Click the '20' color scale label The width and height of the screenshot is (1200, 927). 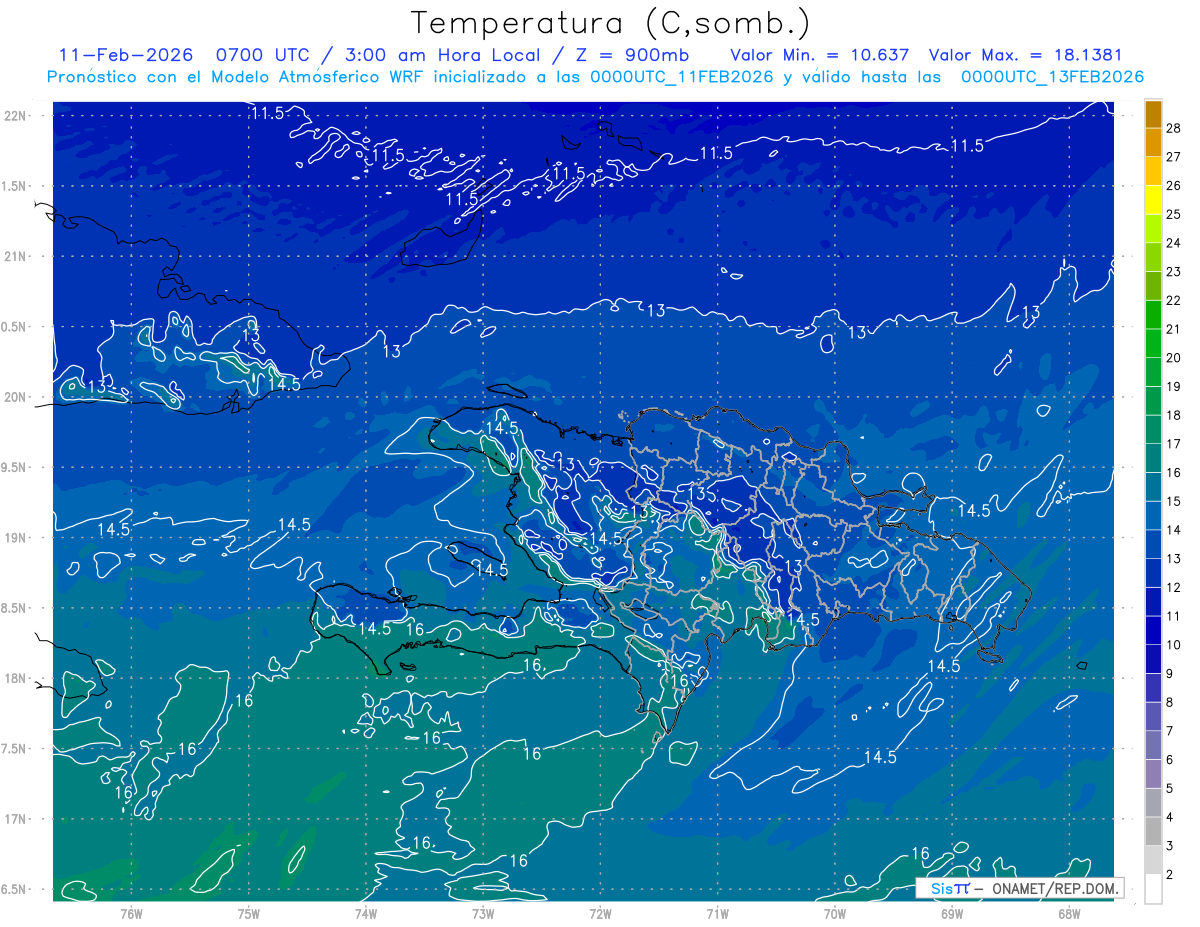pyautogui.click(x=1174, y=358)
